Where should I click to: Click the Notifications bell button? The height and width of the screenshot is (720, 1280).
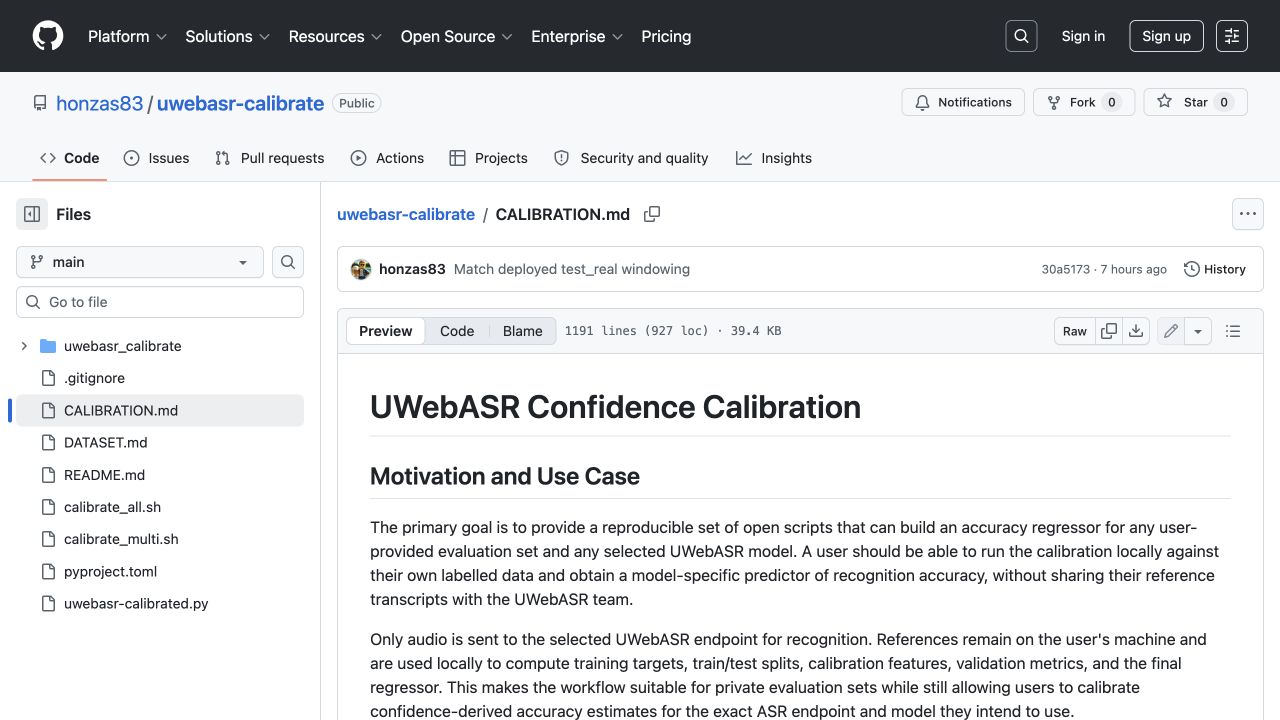click(964, 102)
